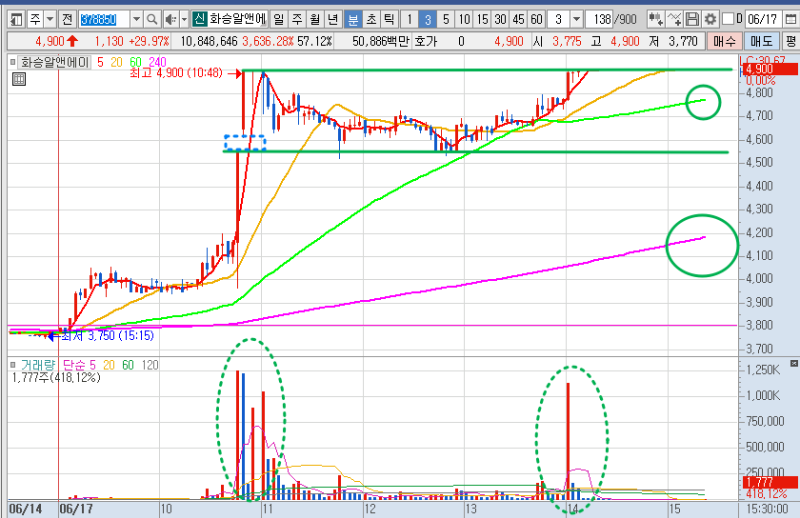This screenshot has width=800, height=518.
Task: Select the 15-minute interval tab
Action: coord(482,19)
